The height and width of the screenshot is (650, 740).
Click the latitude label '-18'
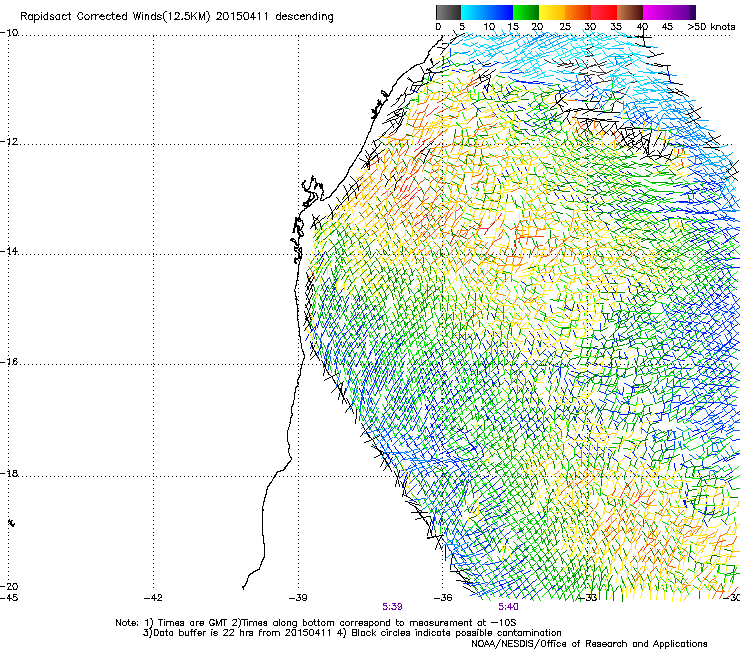click(9, 473)
